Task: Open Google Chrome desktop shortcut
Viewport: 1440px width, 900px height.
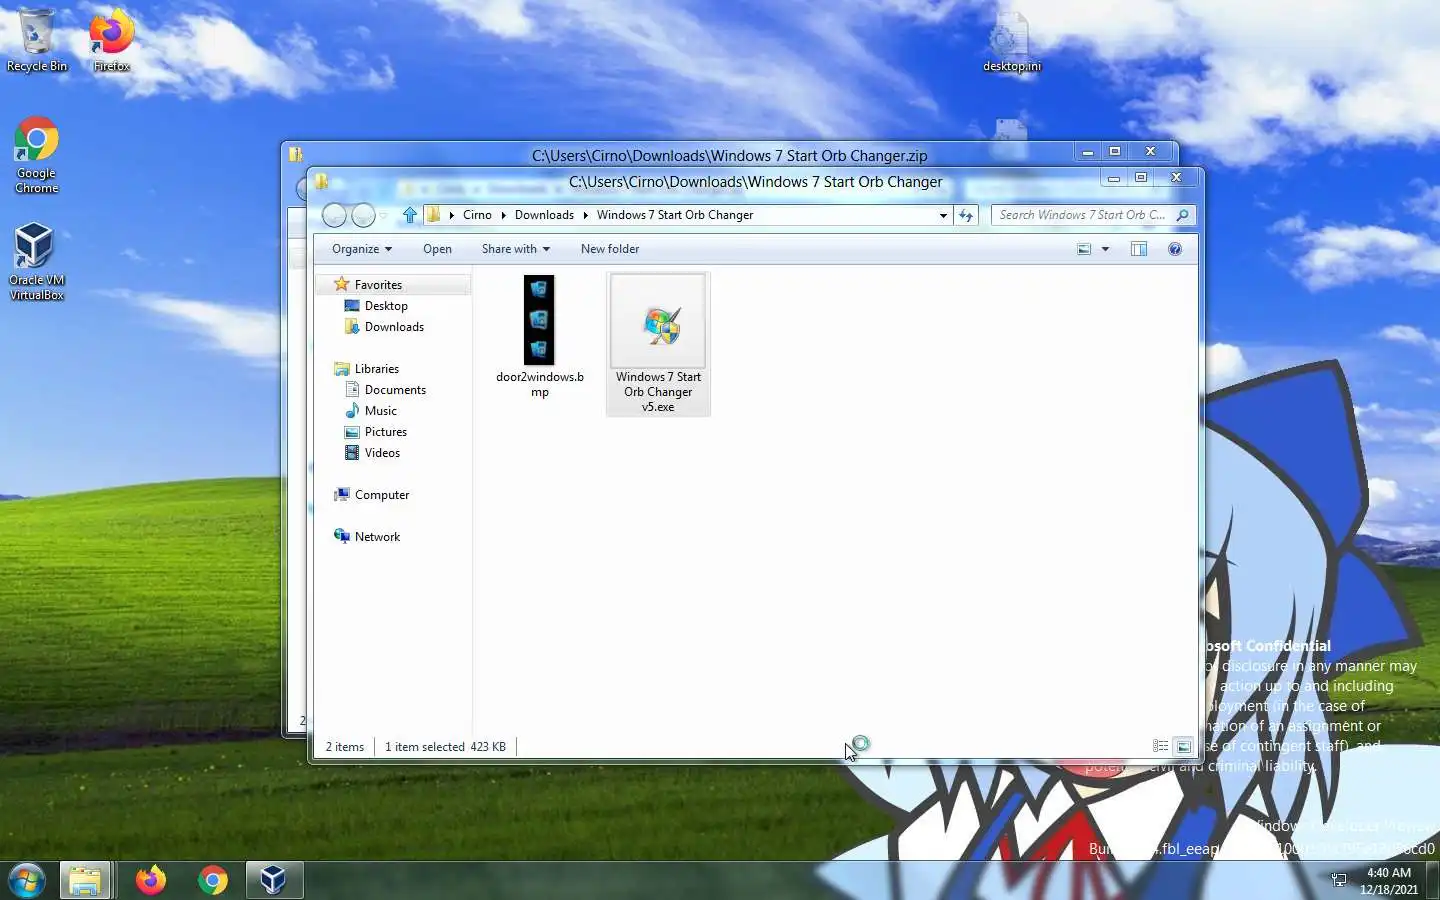Action: click(x=36, y=155)
